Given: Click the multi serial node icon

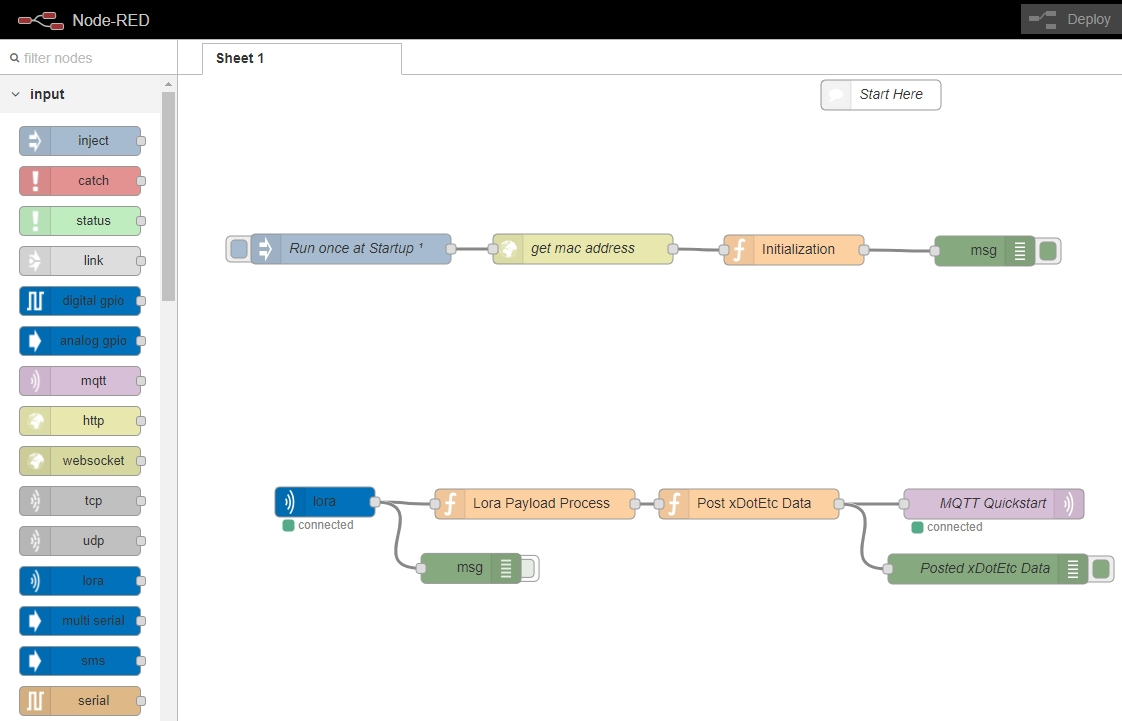Looking at the screenshot, I should click(x=35, y=622).
